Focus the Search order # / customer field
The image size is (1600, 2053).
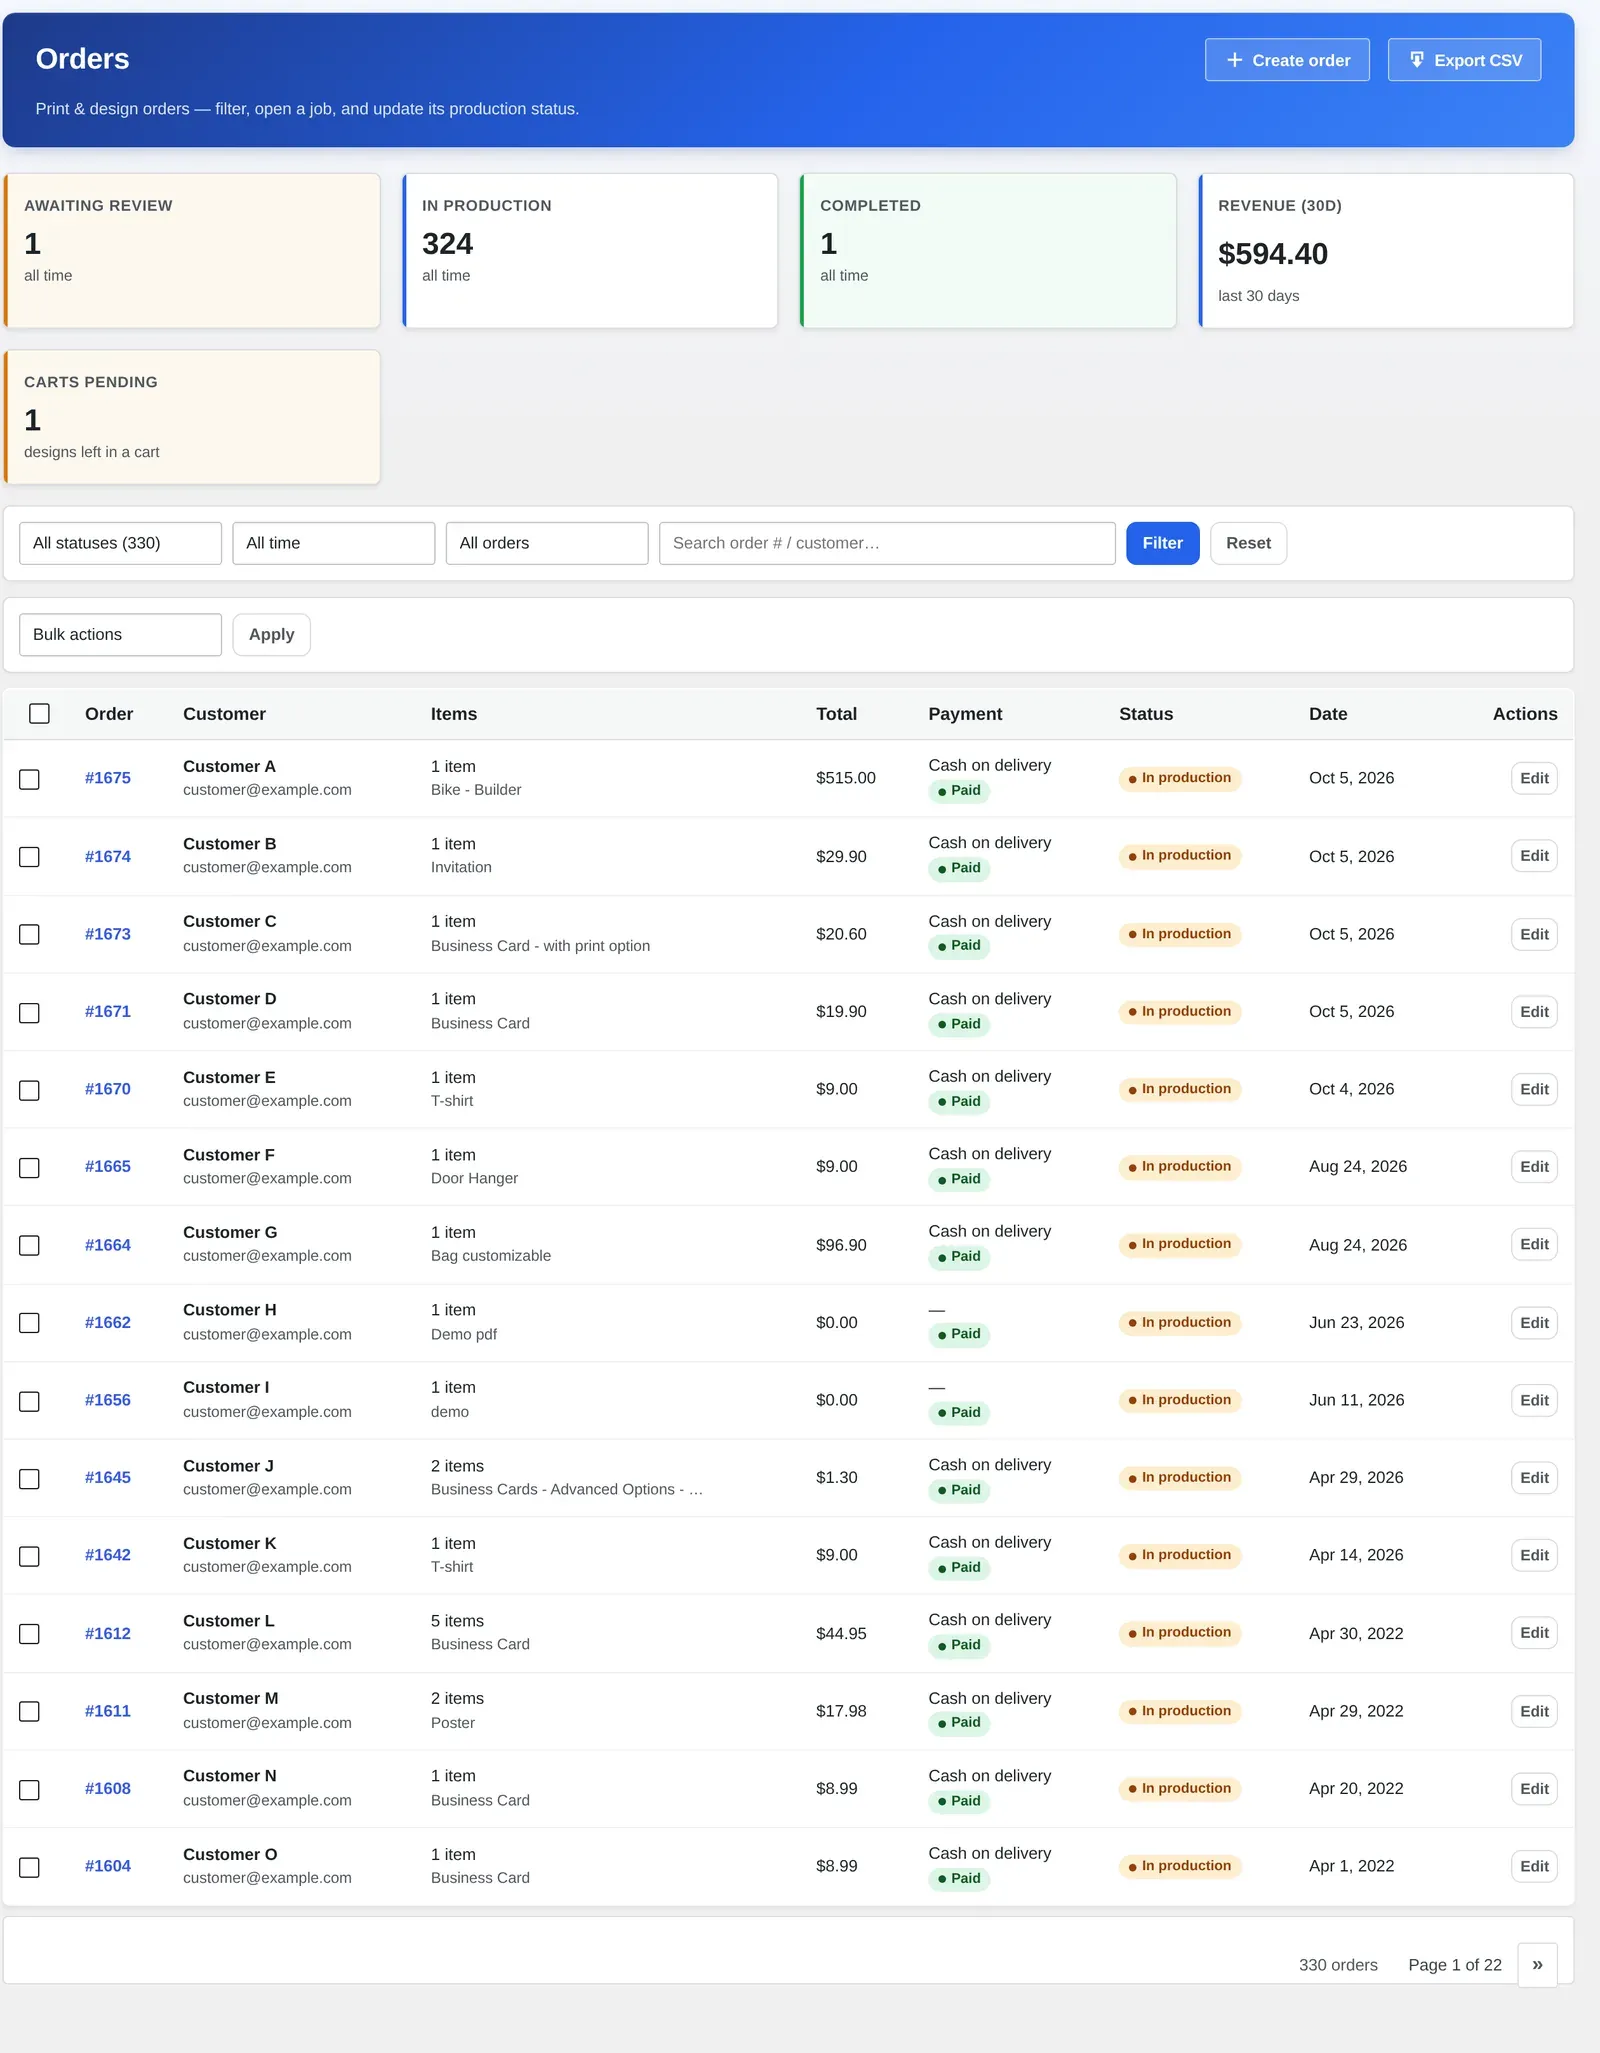point(887,543)
